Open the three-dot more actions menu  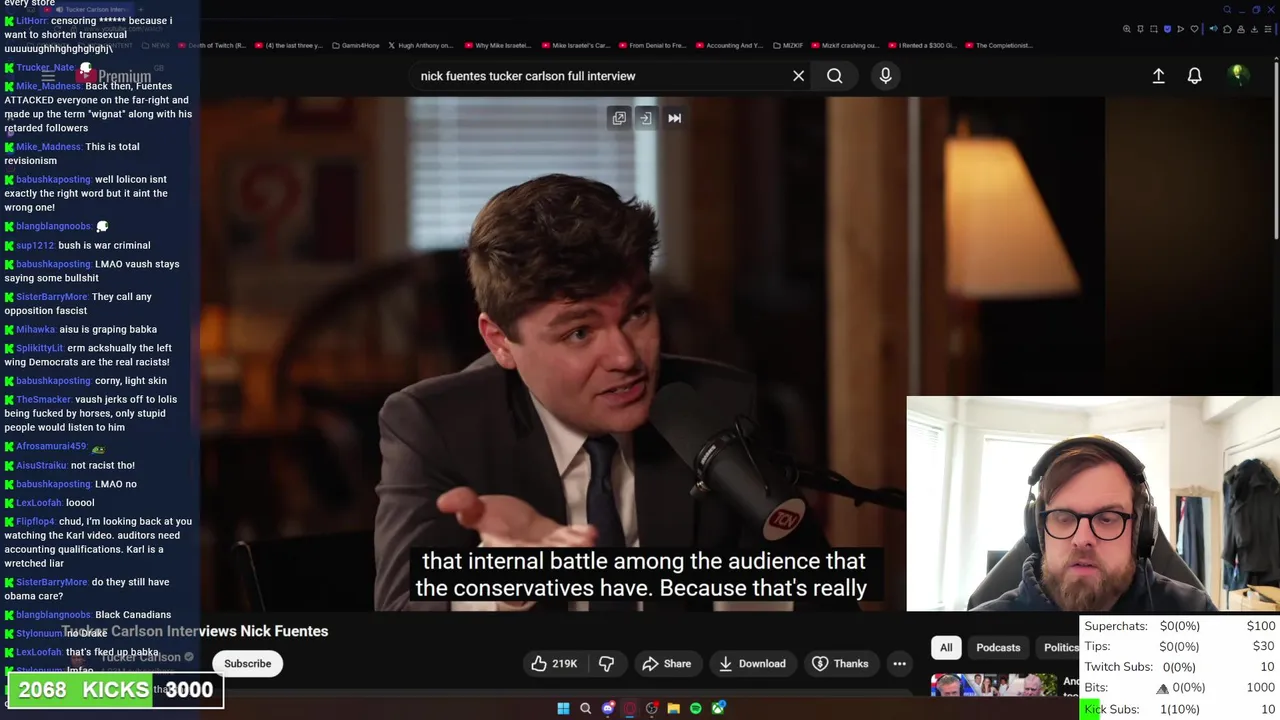[x=899, y=663]
